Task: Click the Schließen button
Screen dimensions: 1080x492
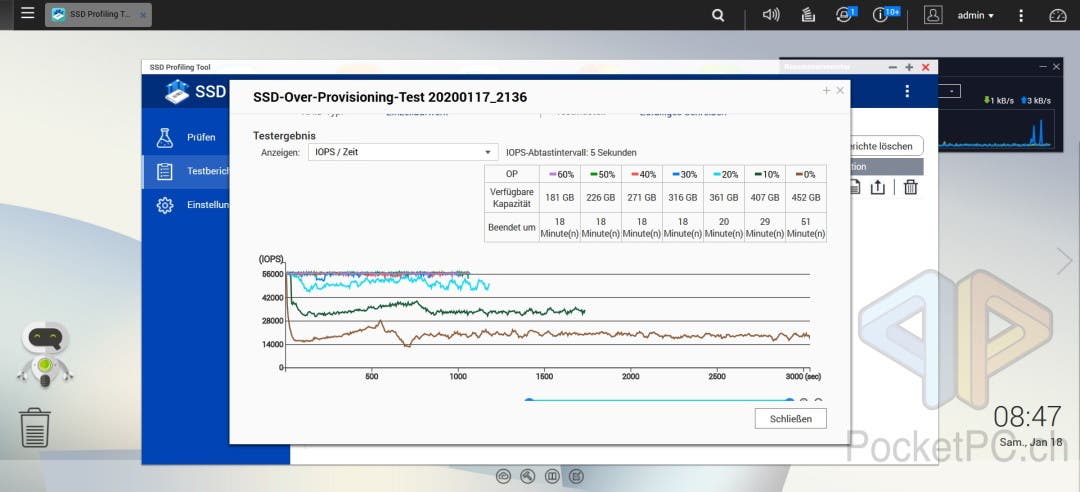Action: pyautogui.click(x=790, y=418)
